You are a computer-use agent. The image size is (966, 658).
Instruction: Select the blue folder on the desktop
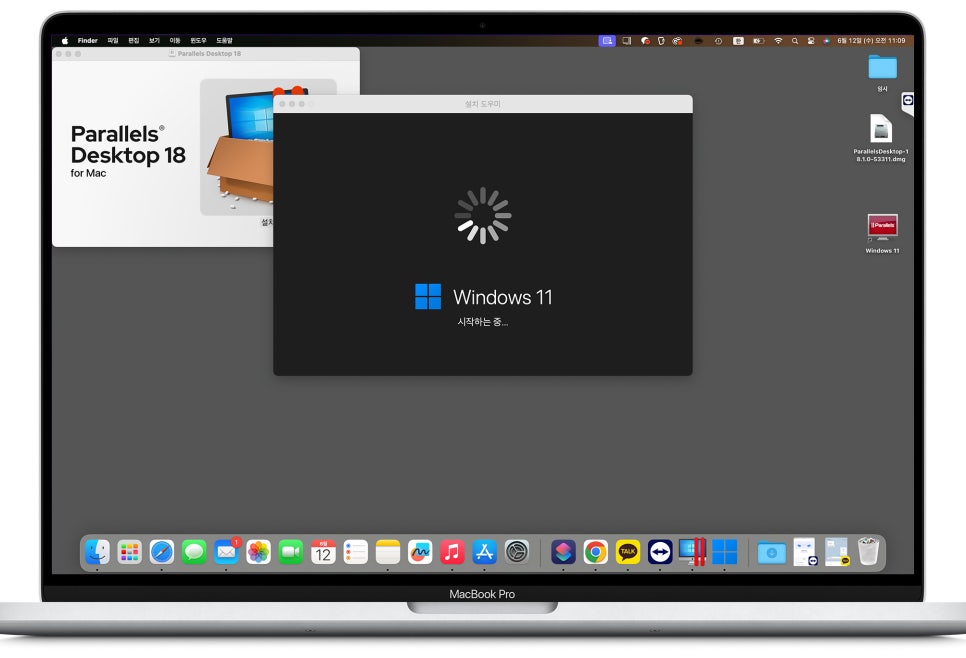(x=882, y=67)
